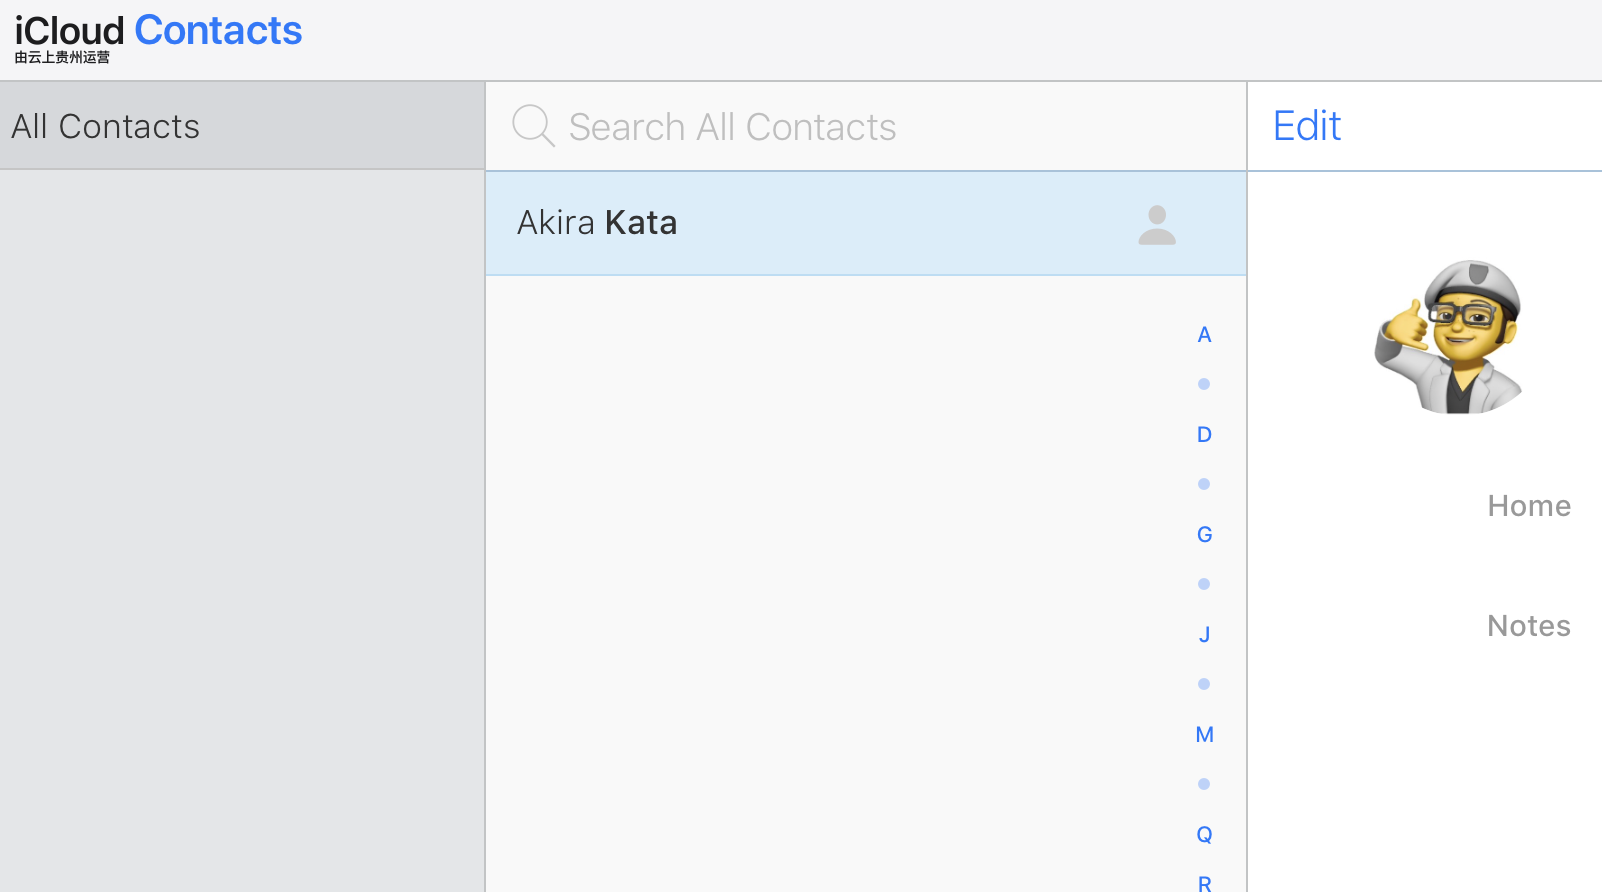Click the Home field label
Screen dimensions: 1602x892
pyautogui.click(x=1528, y=506)
